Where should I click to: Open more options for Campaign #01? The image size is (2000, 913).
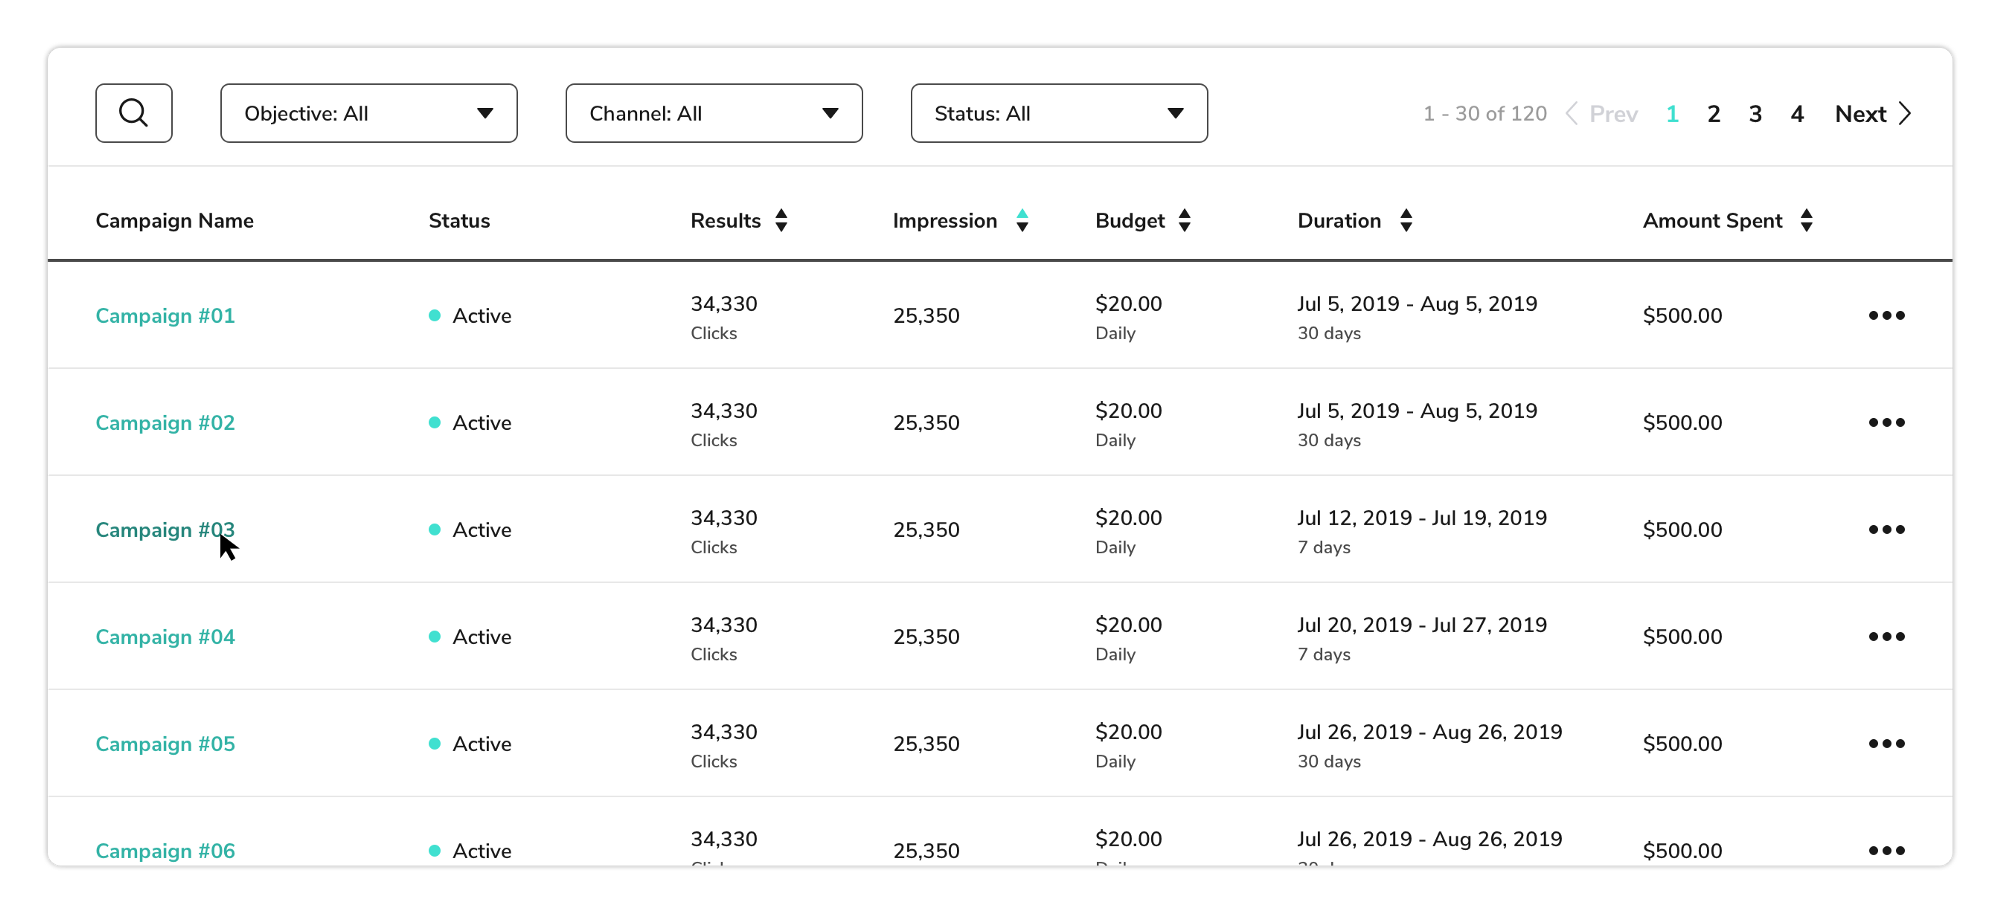(x=1886, y=316)
